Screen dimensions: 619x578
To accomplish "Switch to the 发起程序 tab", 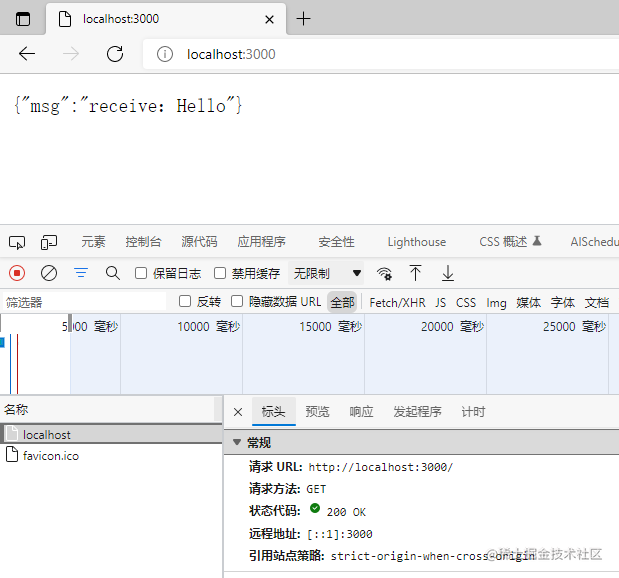I will 417,412.
